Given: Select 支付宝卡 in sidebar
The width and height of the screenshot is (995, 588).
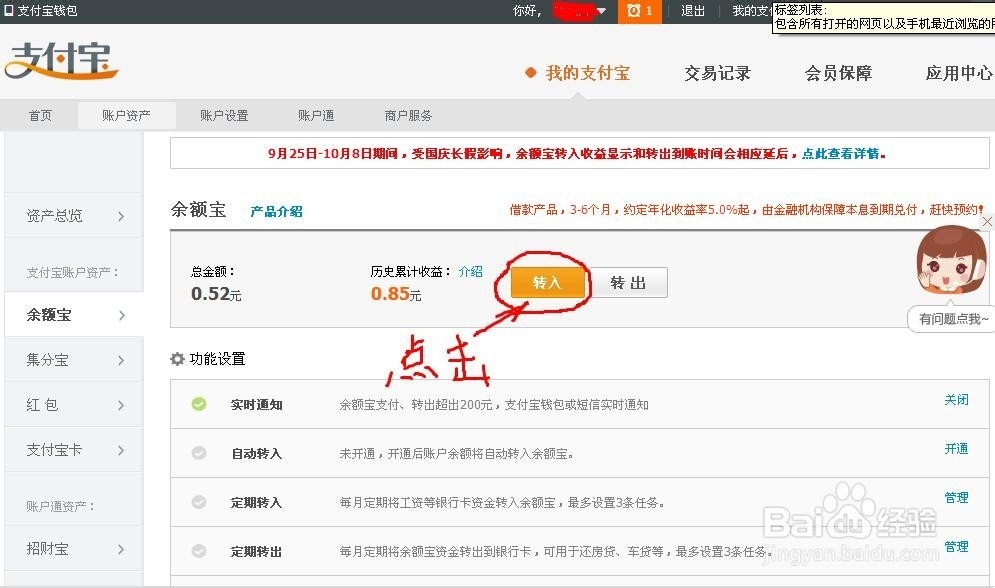Looking at the screenshot, I should [55, 450].
